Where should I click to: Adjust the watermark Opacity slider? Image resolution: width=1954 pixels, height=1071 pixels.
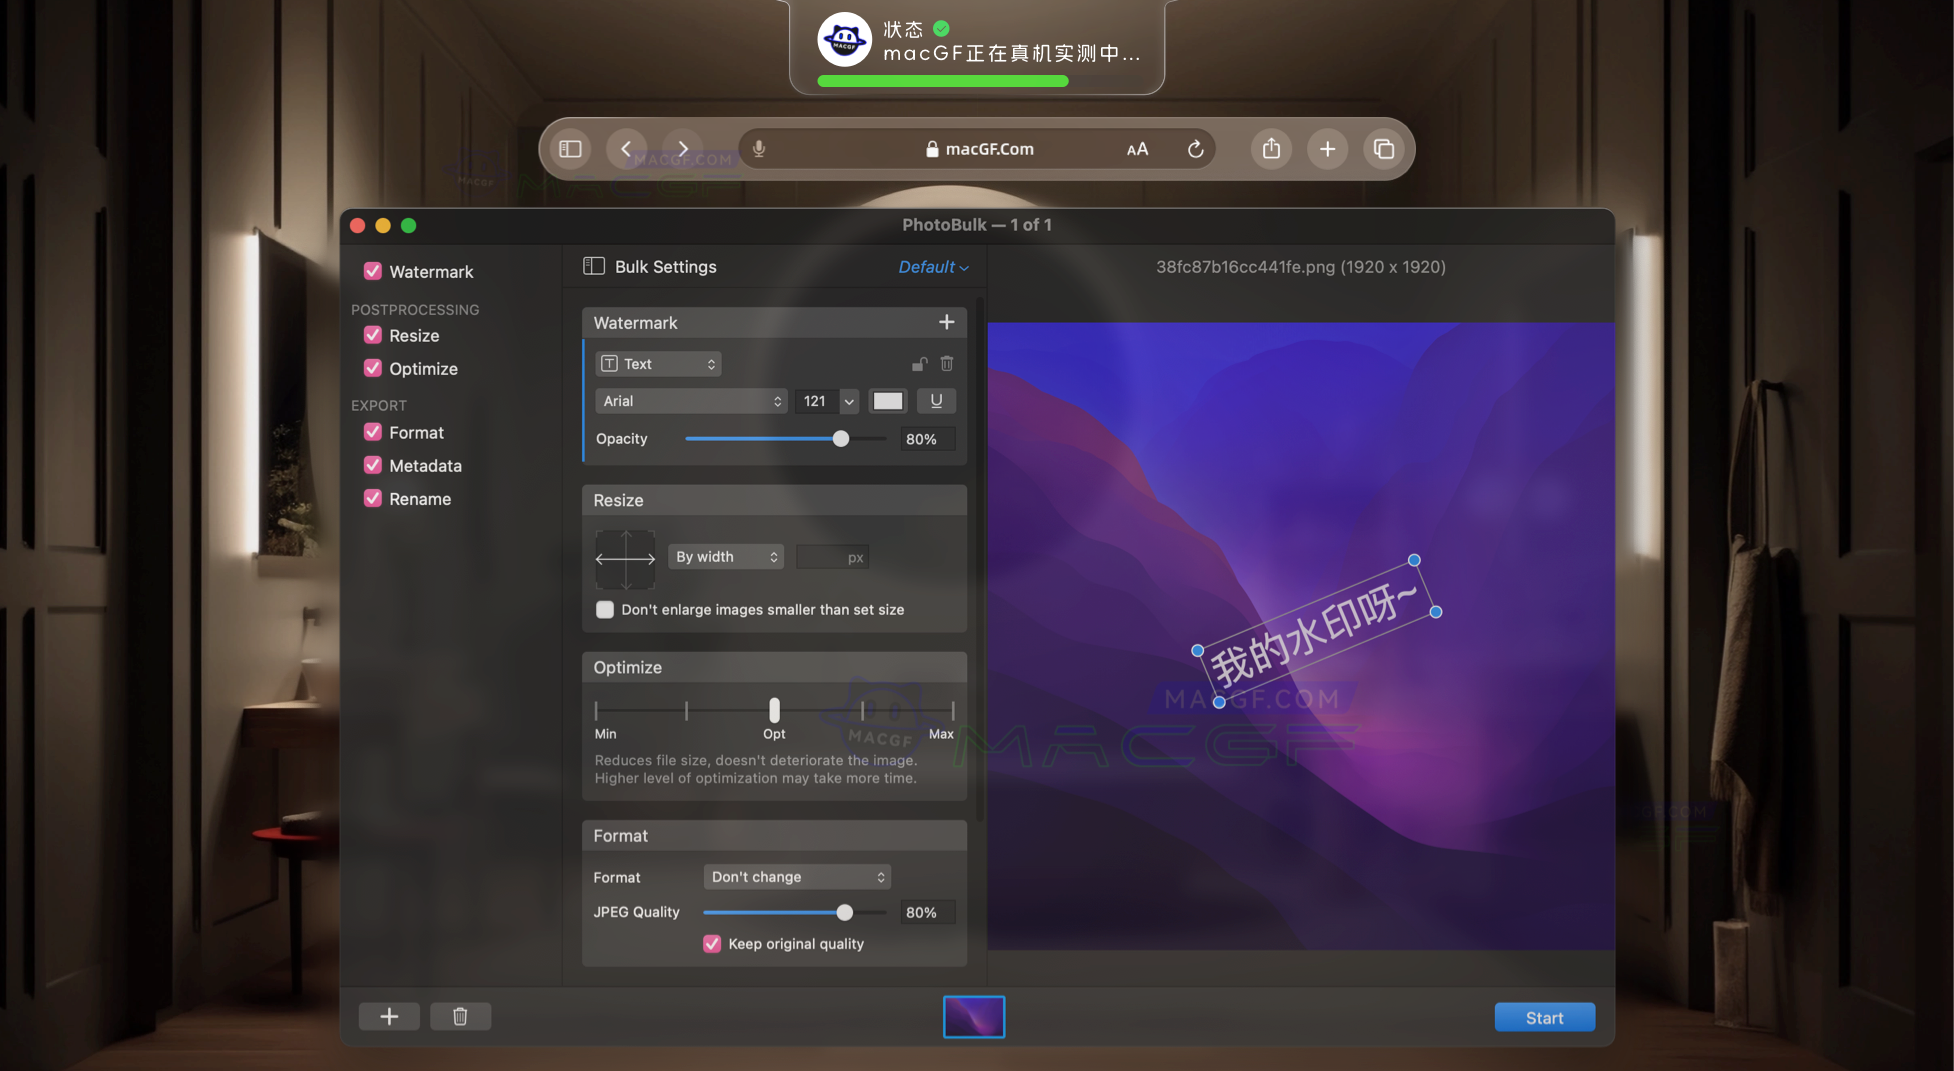point(839,438)
